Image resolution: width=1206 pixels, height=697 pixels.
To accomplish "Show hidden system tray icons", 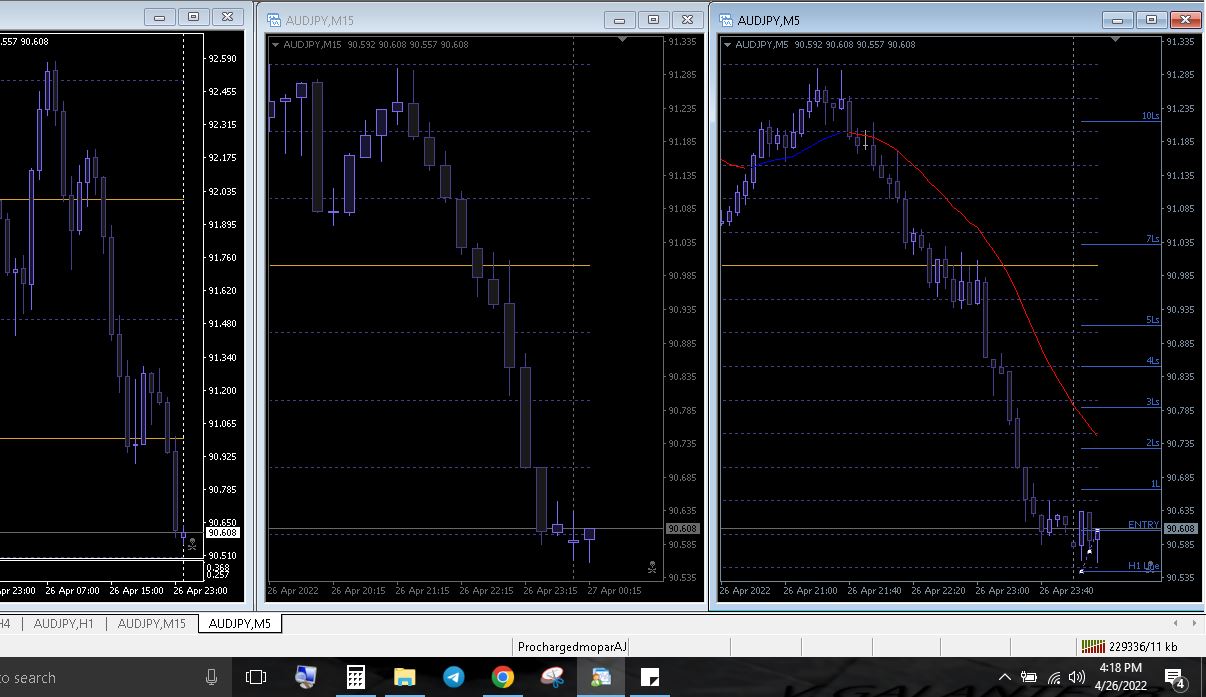I will pos(1004,678).
